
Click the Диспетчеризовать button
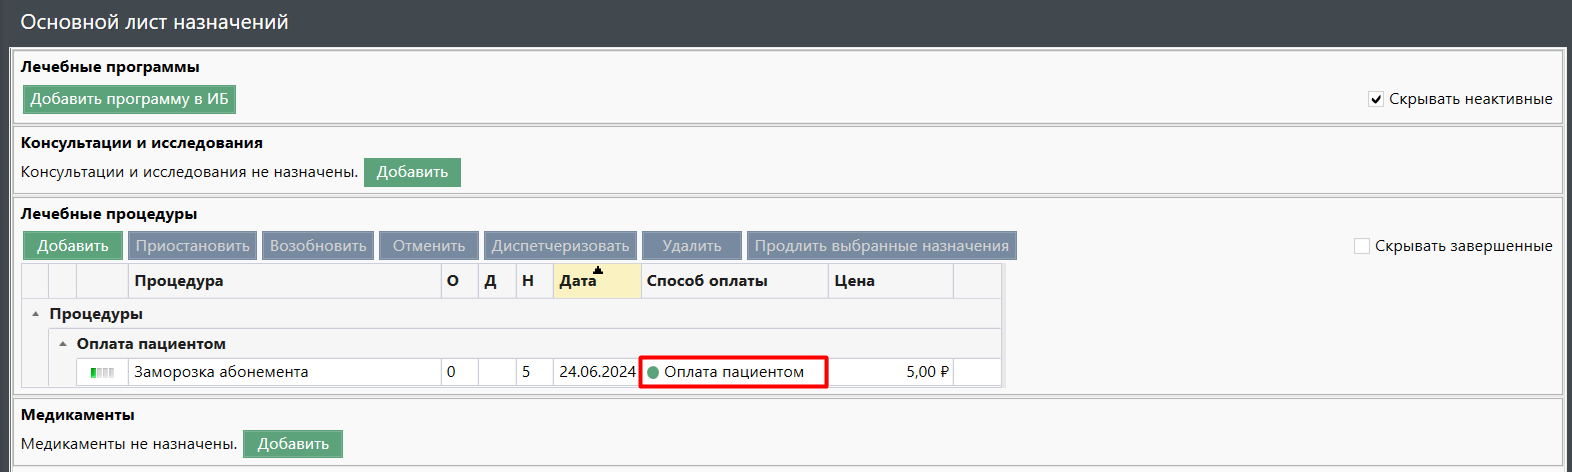560,246
